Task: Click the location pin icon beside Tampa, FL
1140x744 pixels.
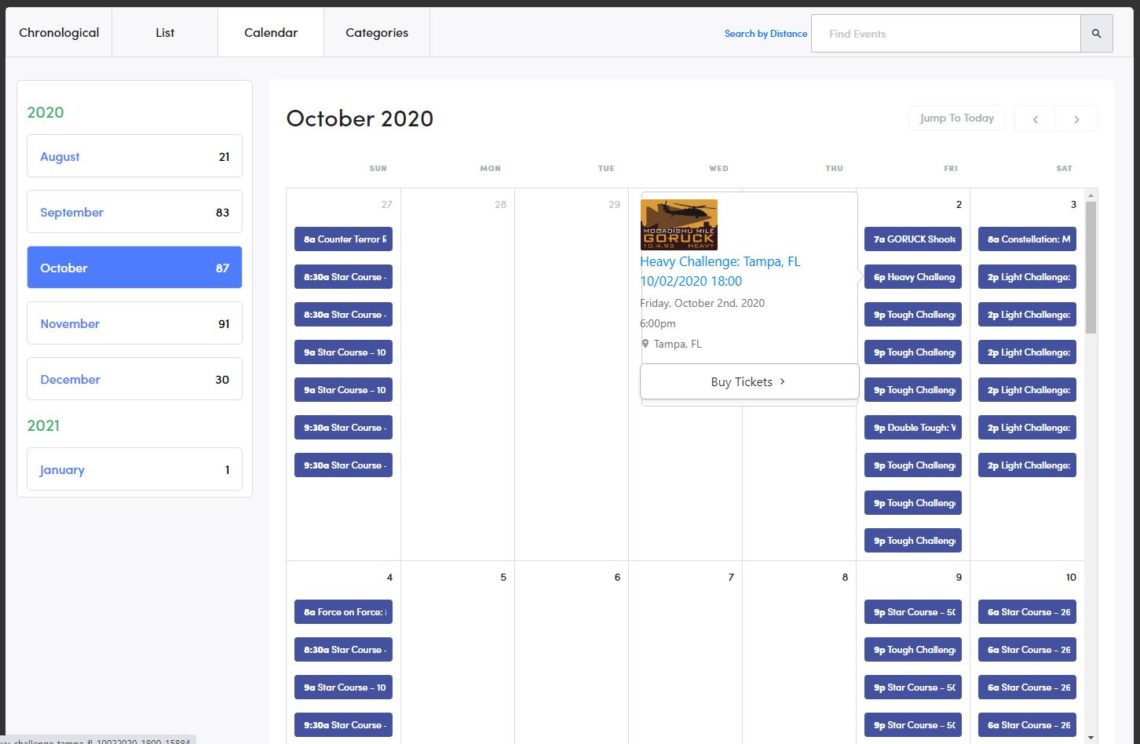Action: [x=645, y=344]
